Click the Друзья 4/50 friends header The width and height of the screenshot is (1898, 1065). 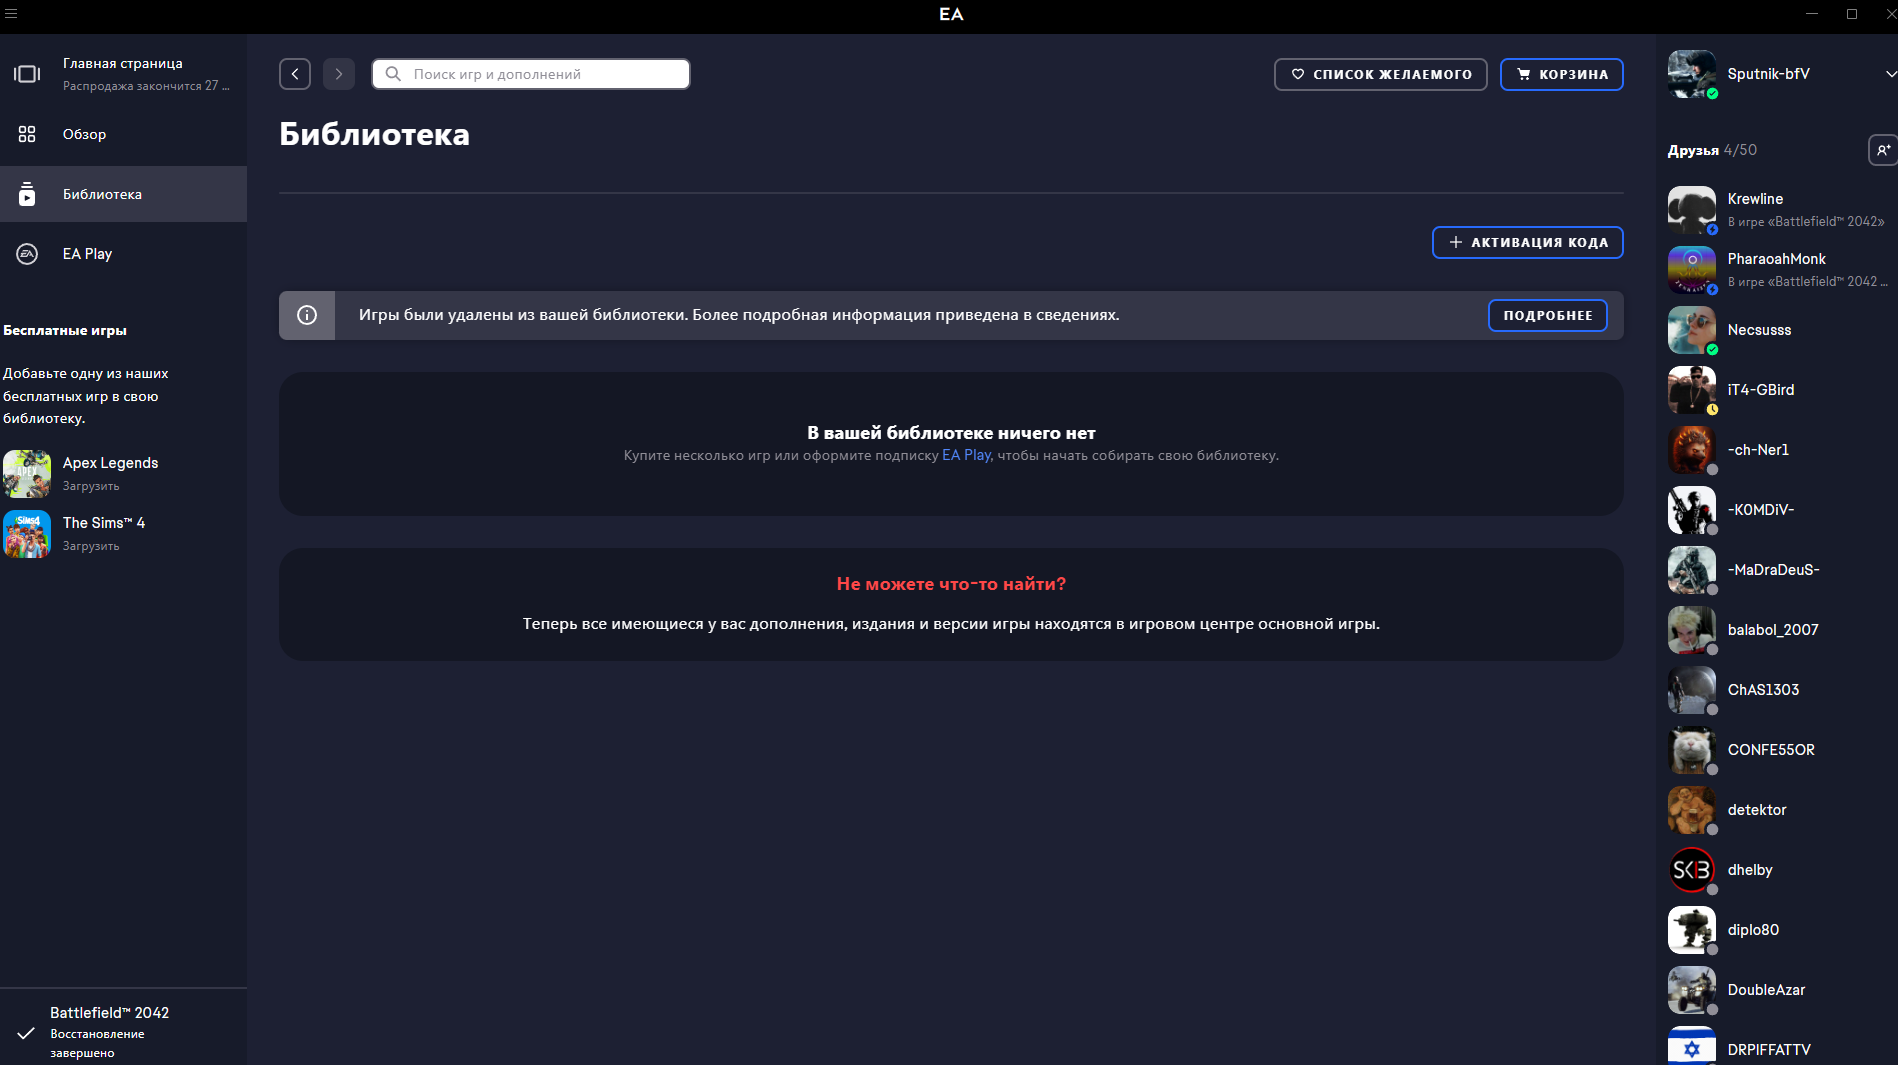pos(1712,150)
